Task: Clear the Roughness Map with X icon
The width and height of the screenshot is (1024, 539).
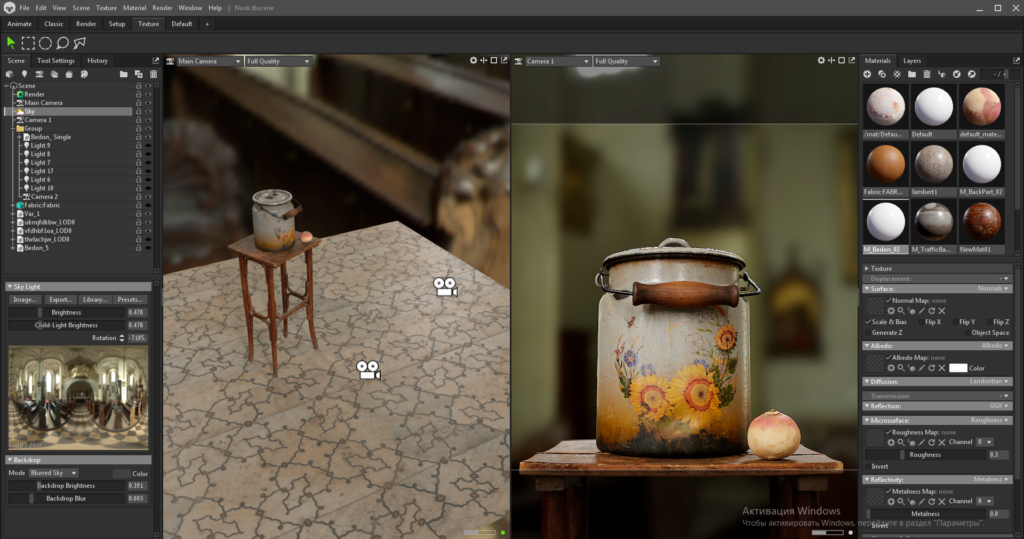Action: point(942,442)
